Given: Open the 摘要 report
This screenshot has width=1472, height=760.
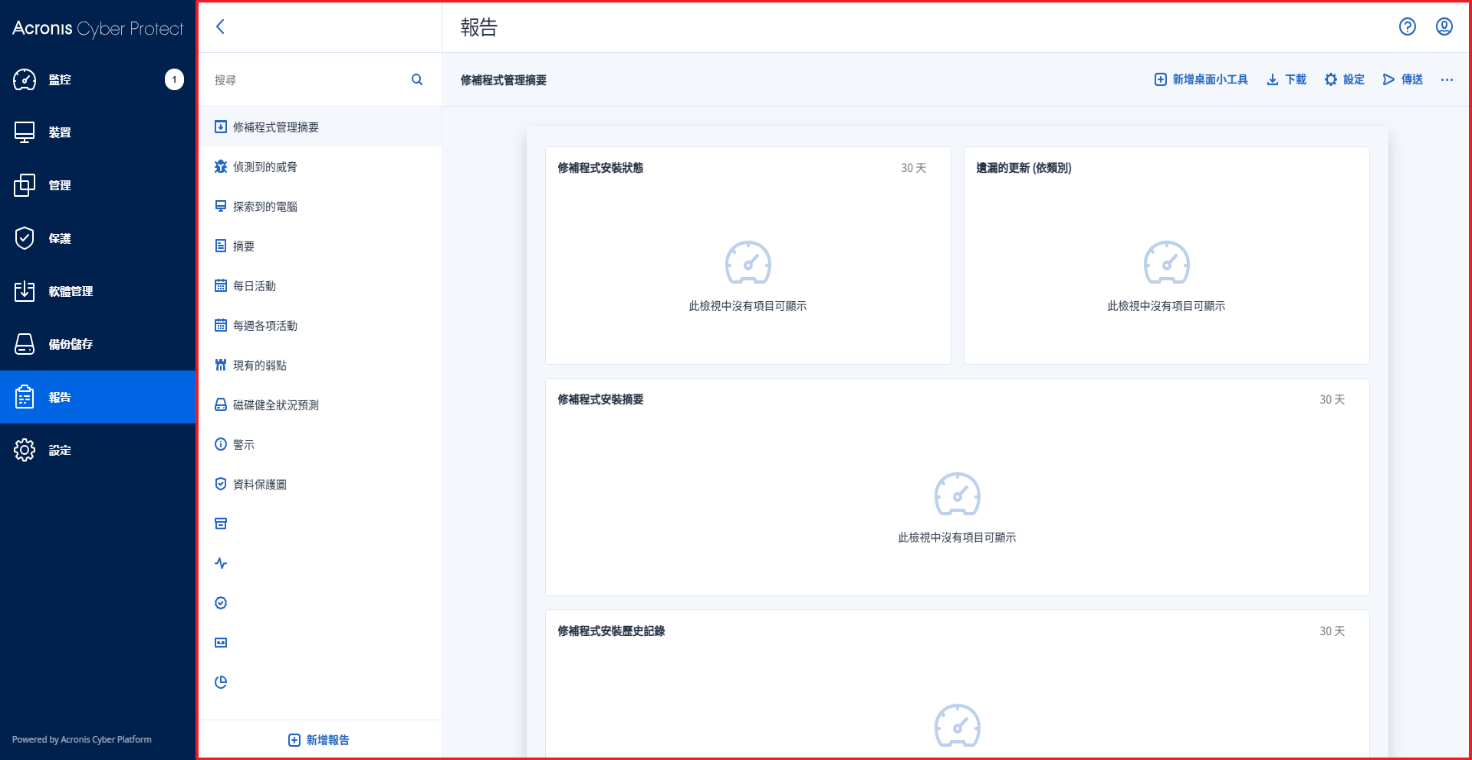Looking at the screenshot, I should point(320,246).
